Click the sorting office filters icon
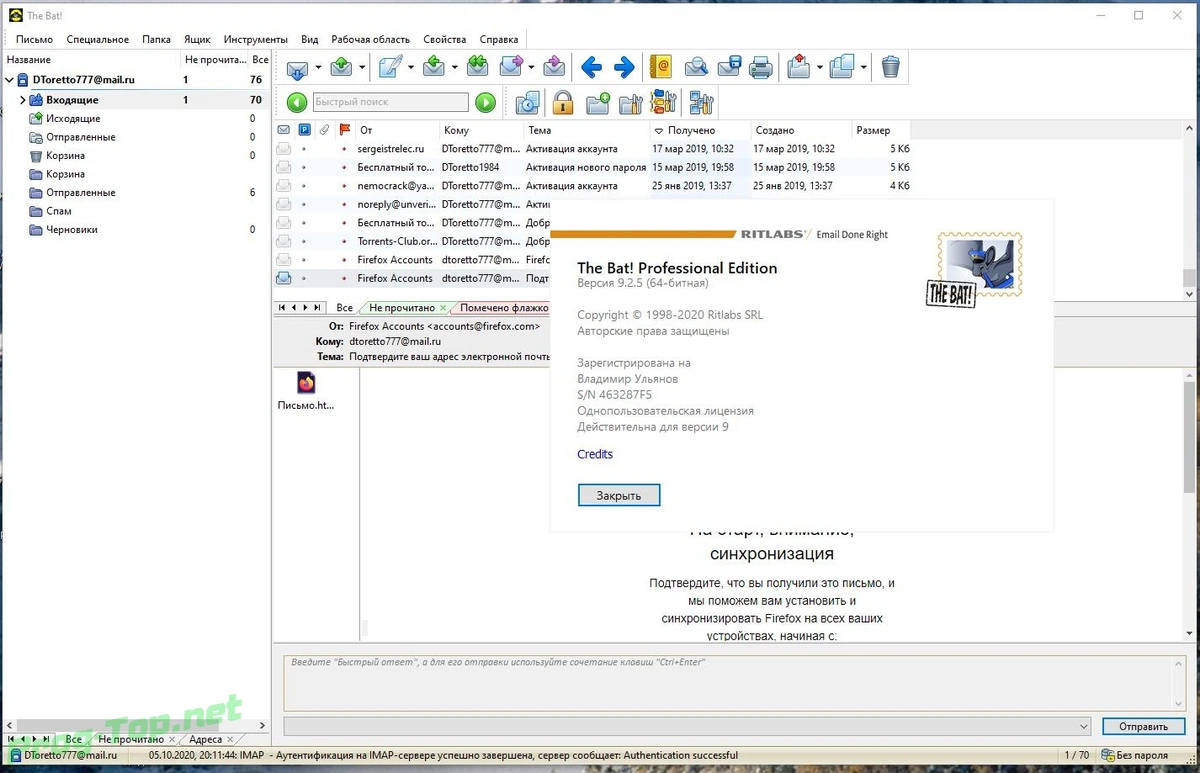 point(664,102)
